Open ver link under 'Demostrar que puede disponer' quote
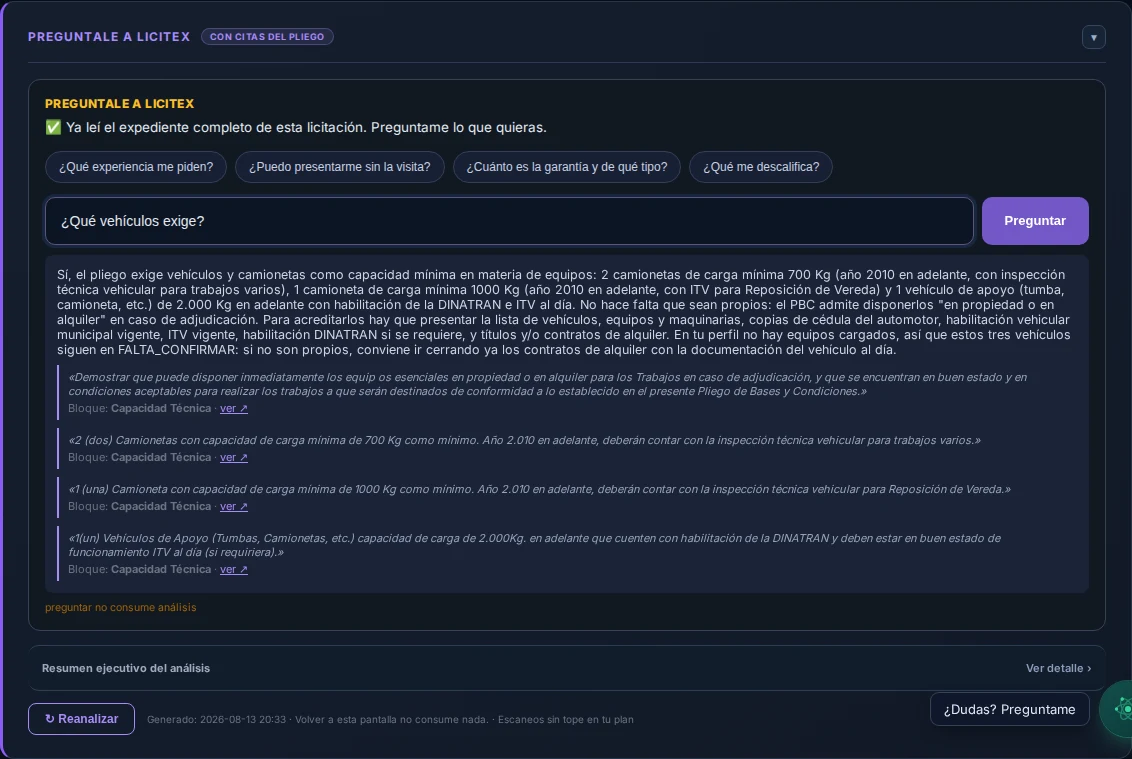This screenshot has height=759, width=1132. tap(234, 408)
